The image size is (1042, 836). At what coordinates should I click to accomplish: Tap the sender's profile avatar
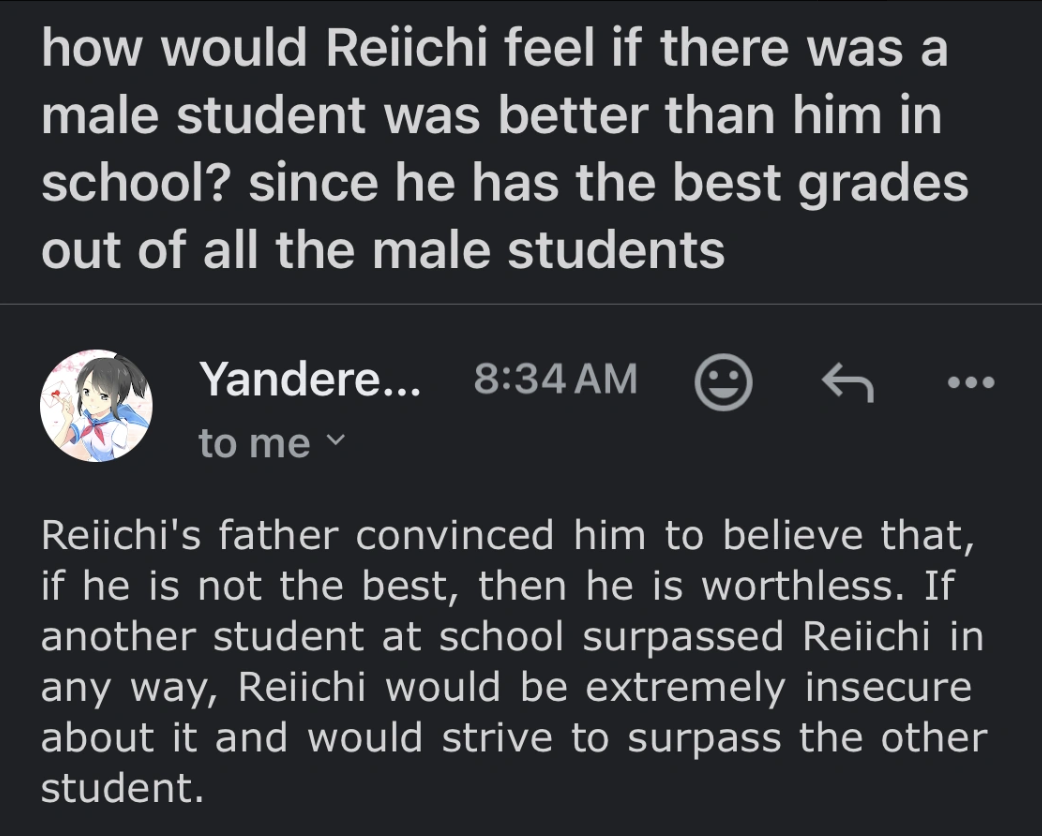[94, 406]
